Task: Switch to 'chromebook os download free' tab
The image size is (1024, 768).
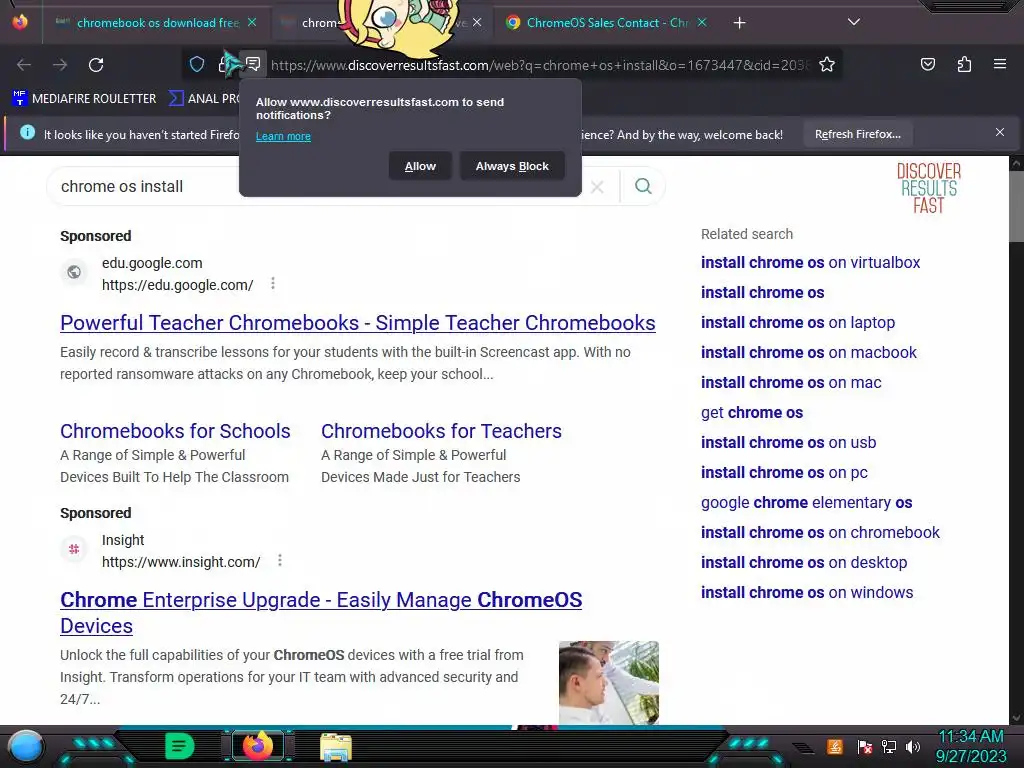Action: coord(157,23)
